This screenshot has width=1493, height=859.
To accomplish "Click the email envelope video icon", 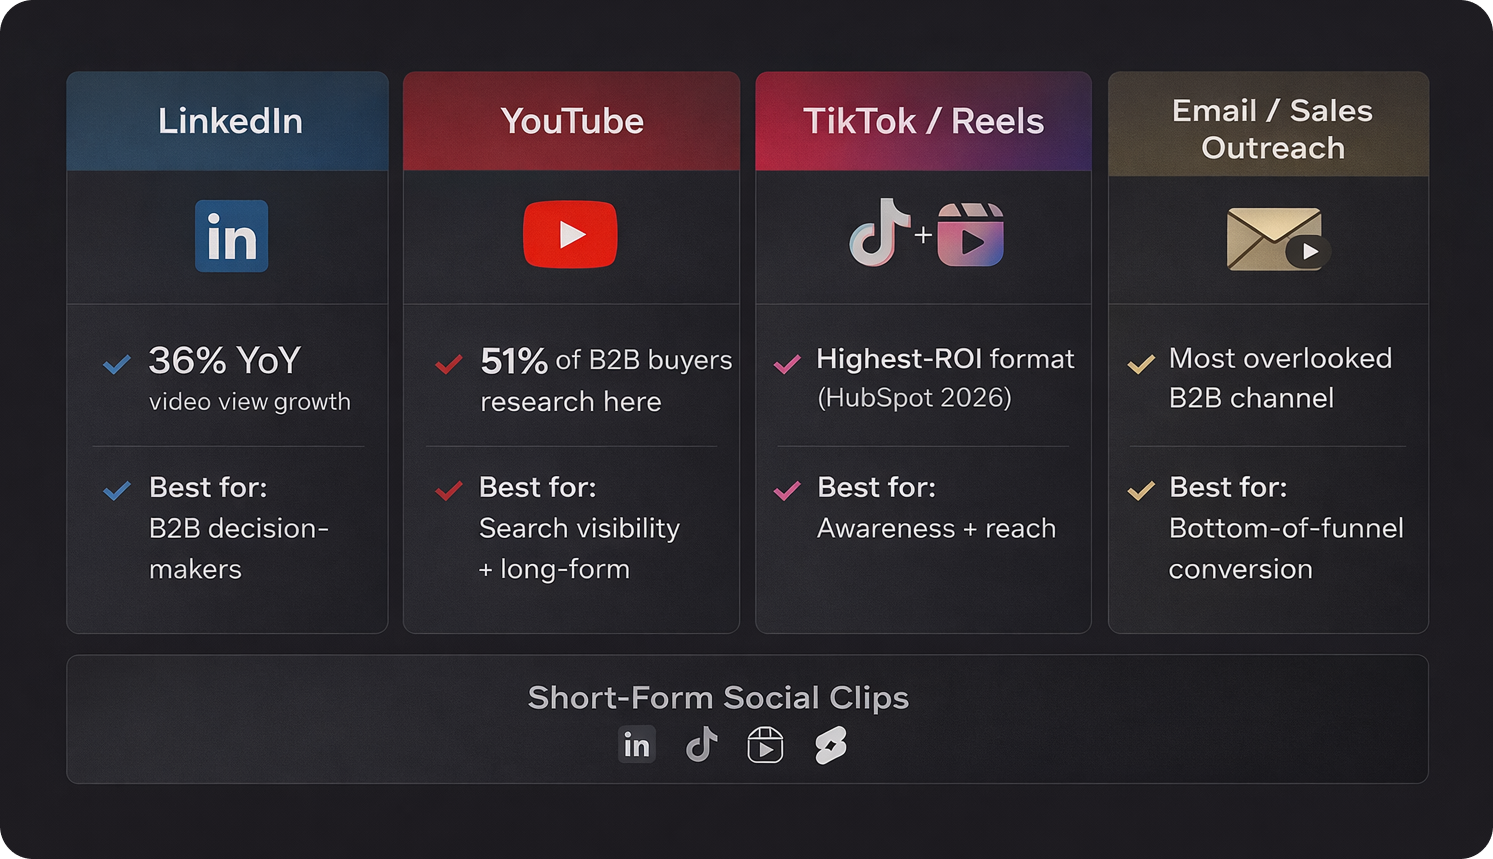I will (1278, 239).
